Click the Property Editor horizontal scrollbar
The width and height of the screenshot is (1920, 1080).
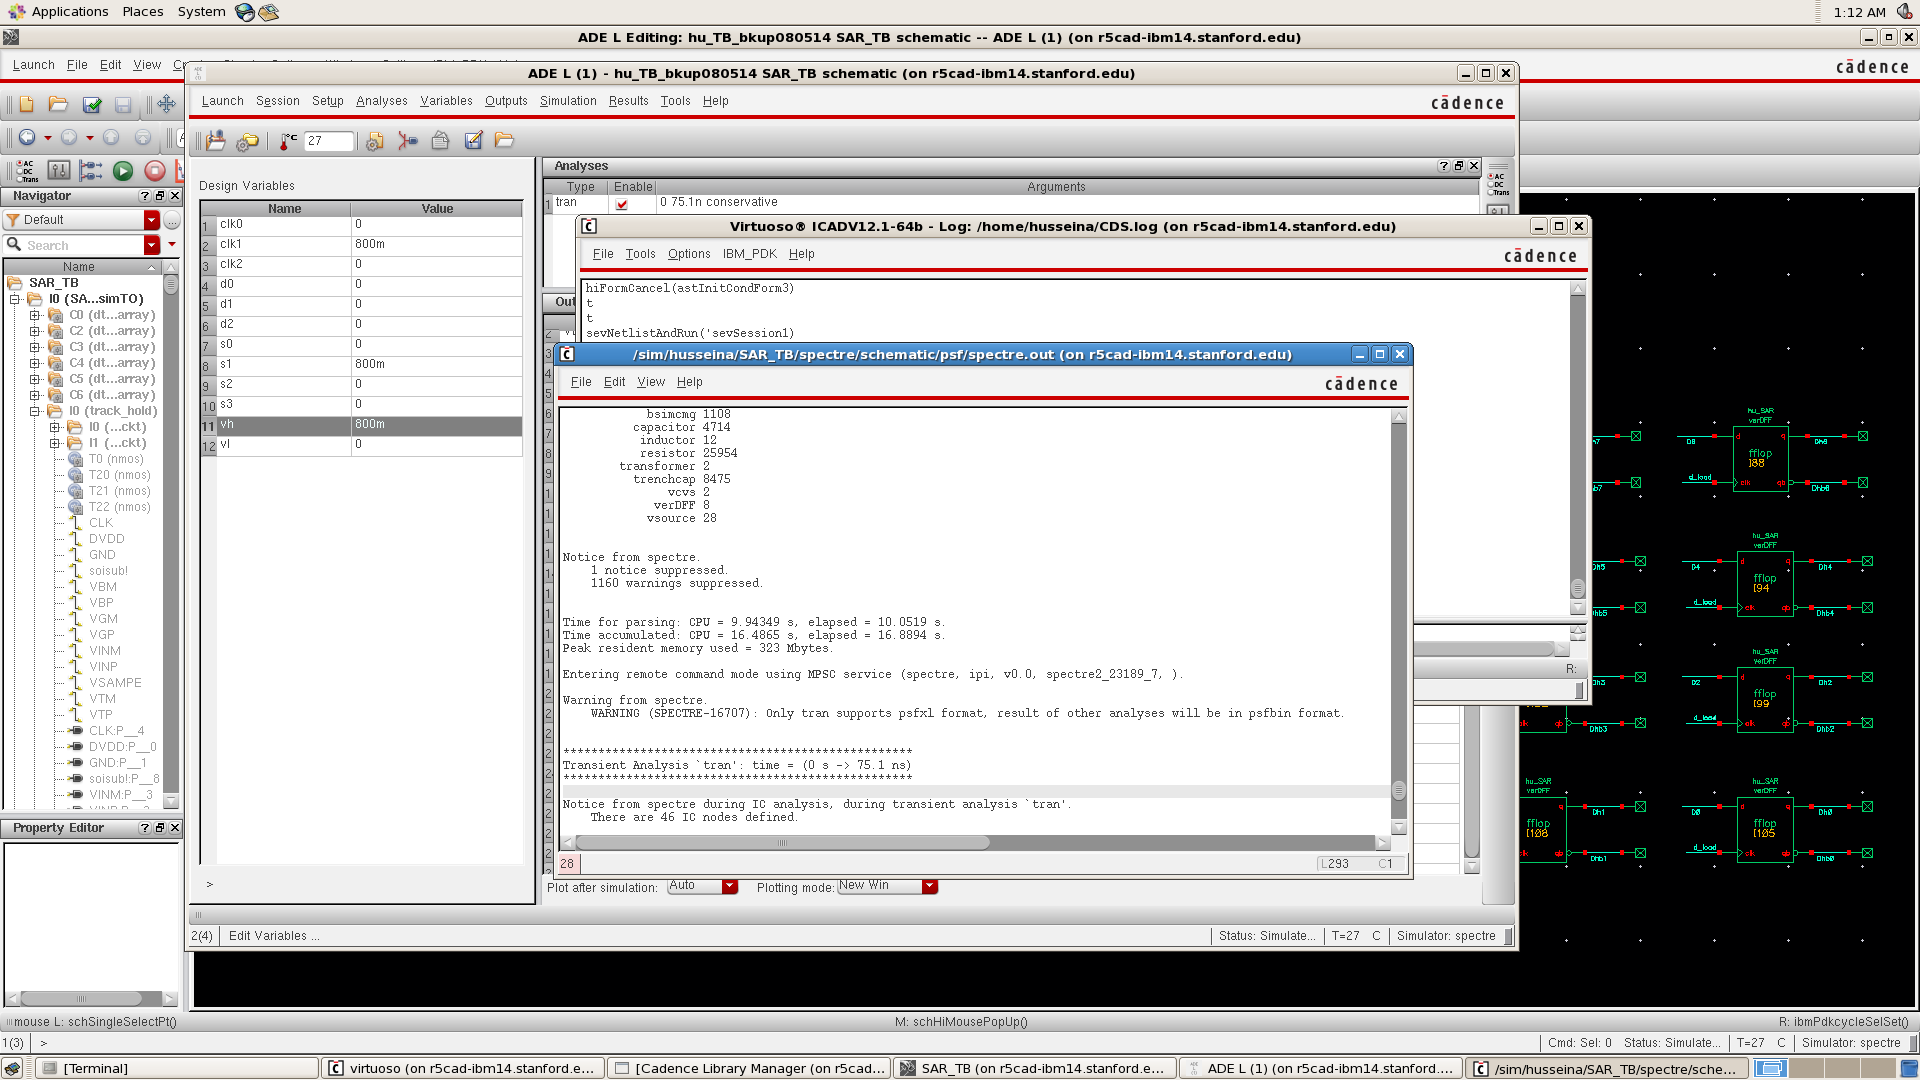(x=82, y=998)
